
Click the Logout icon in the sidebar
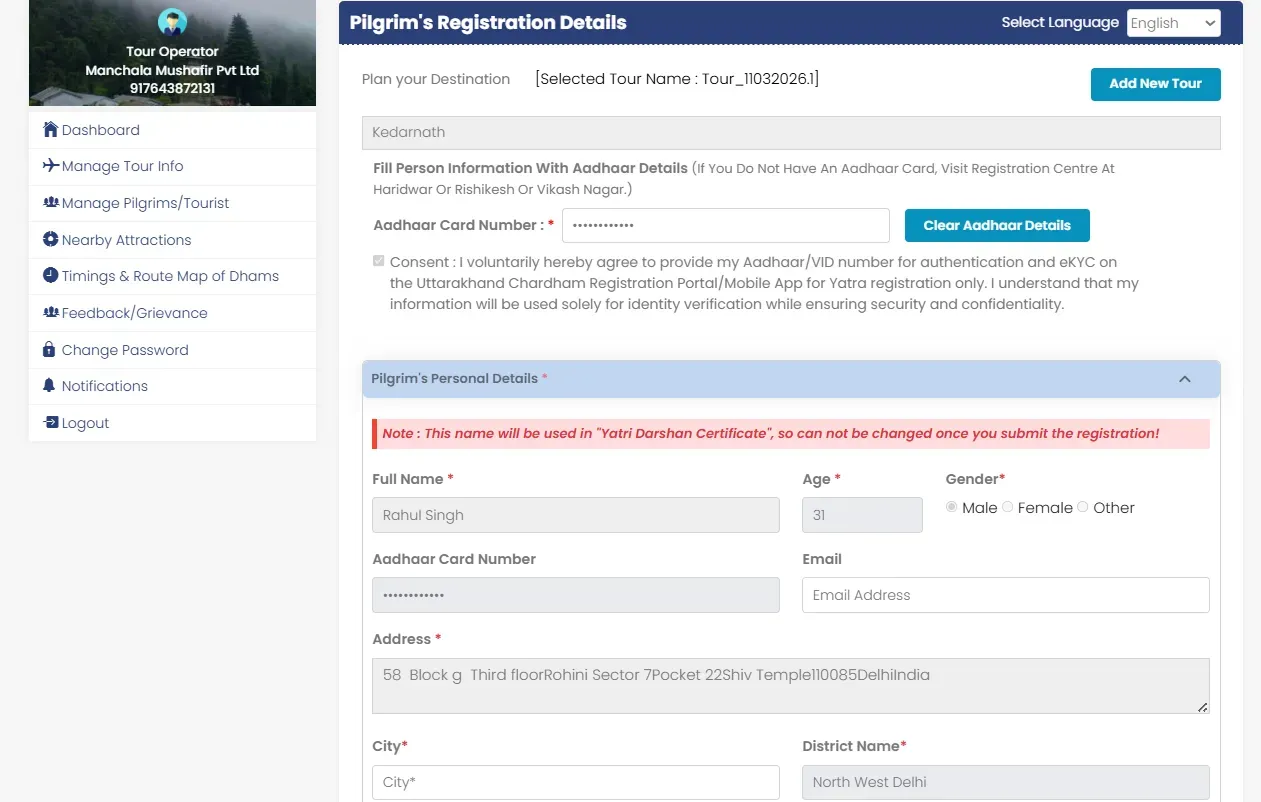pos(49,422)
